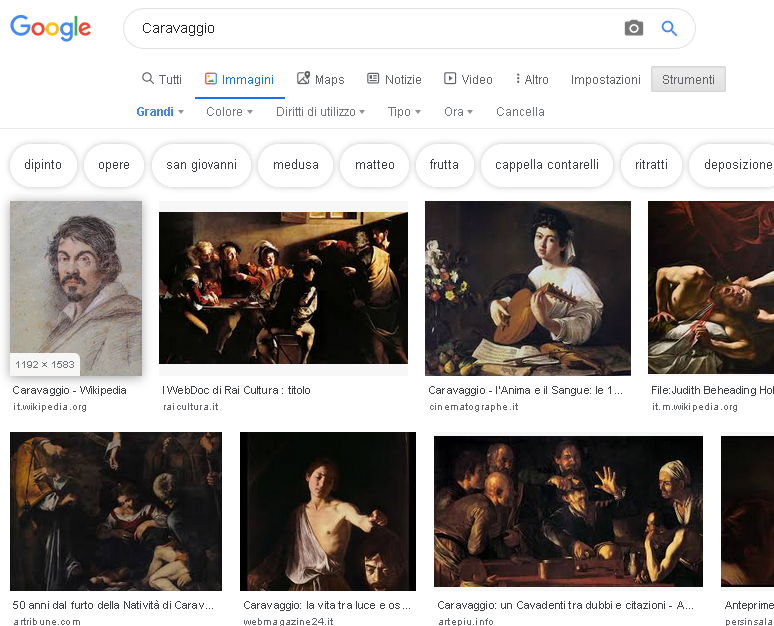Image resolution: width=774 pixels, height=626 pixels.
Task: Select the san giovanni chip
Action: (201, 165)
